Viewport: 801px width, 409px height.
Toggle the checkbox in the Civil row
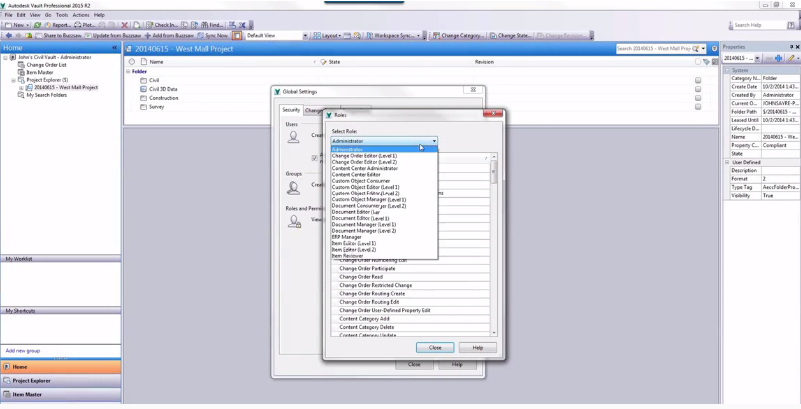tap(698, 80)
